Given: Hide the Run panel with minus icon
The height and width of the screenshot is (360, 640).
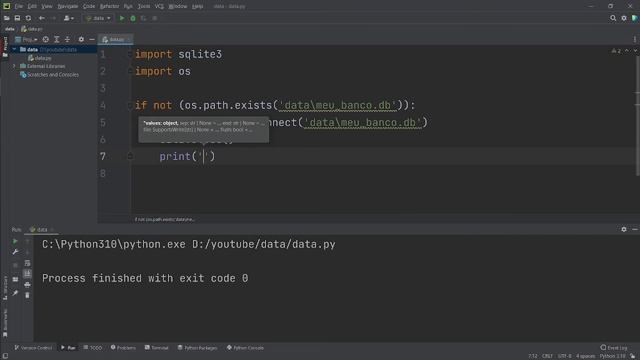Looking at the screenshot, I should click(635, 229).
